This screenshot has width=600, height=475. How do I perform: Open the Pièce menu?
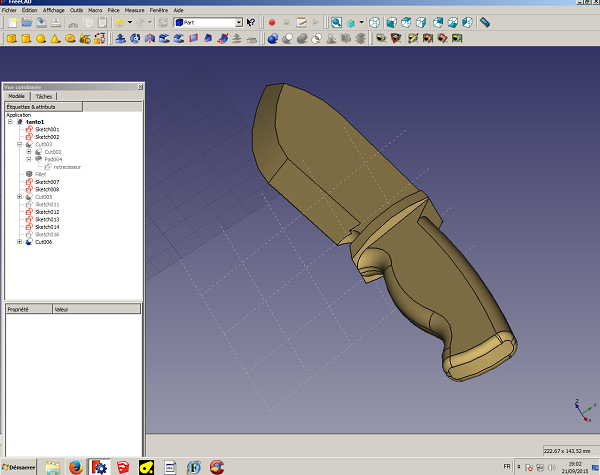(114, 10)
